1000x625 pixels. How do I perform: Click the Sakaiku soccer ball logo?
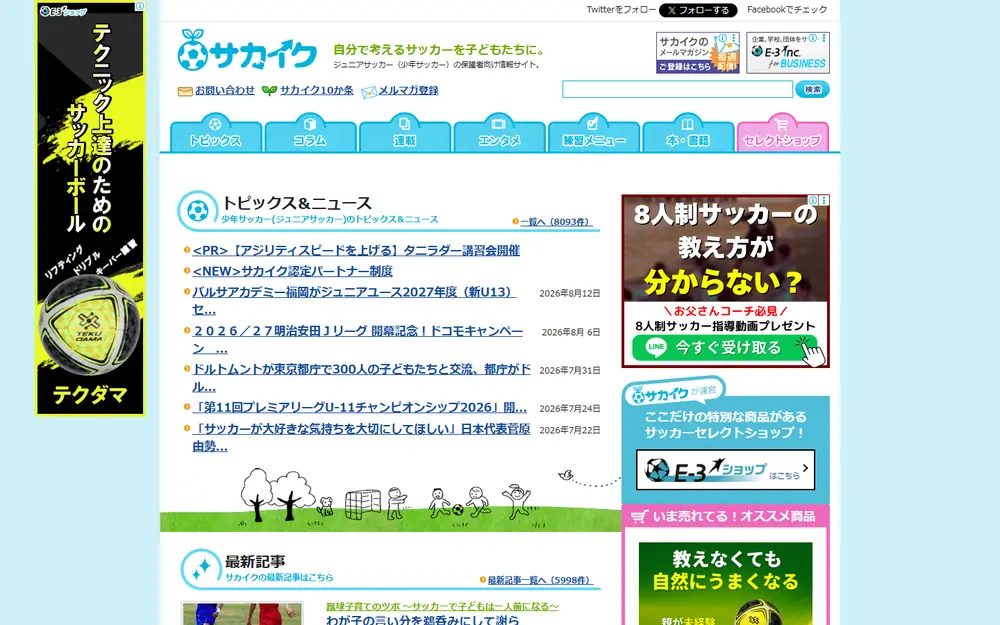(x=247, y=50)
